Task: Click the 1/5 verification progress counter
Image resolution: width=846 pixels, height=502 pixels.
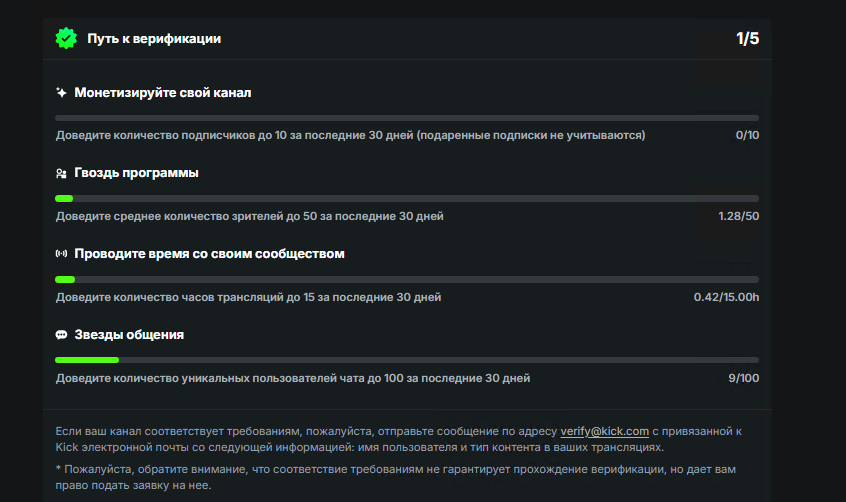Action: tap(747, 39)
